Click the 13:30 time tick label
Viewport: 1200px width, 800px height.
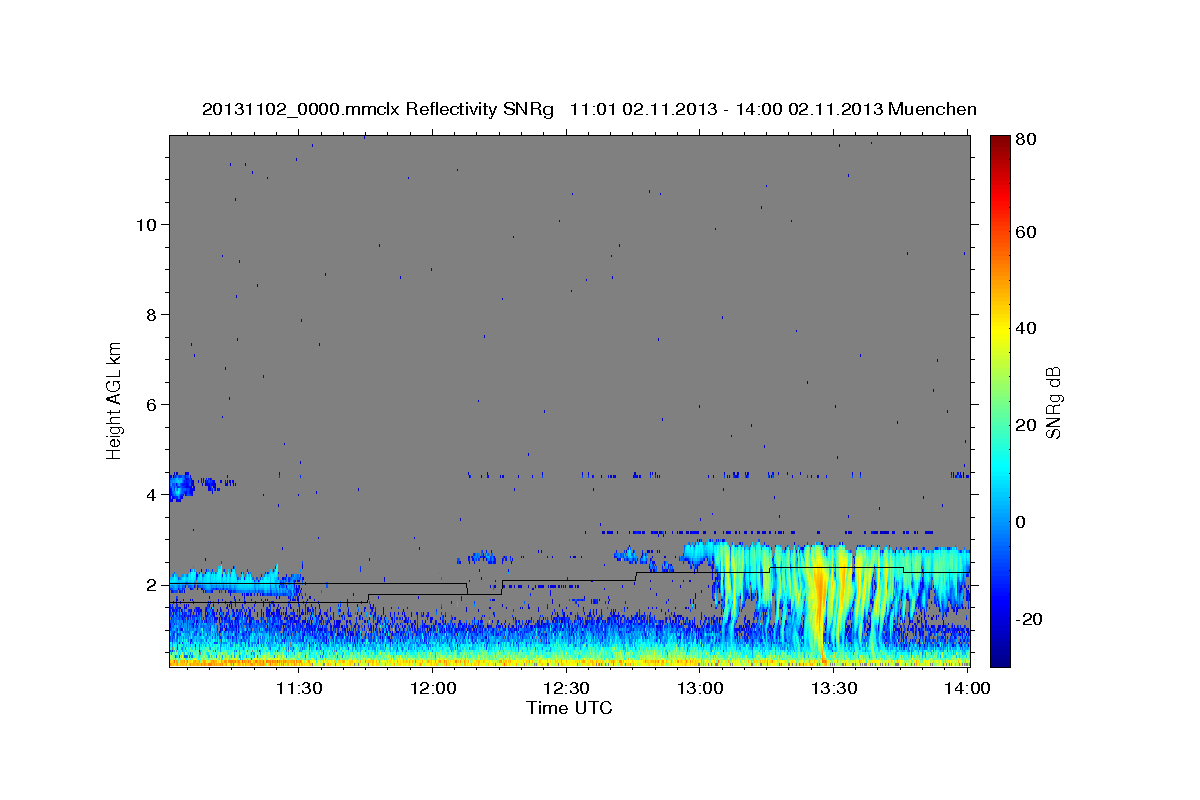[834, 689]
